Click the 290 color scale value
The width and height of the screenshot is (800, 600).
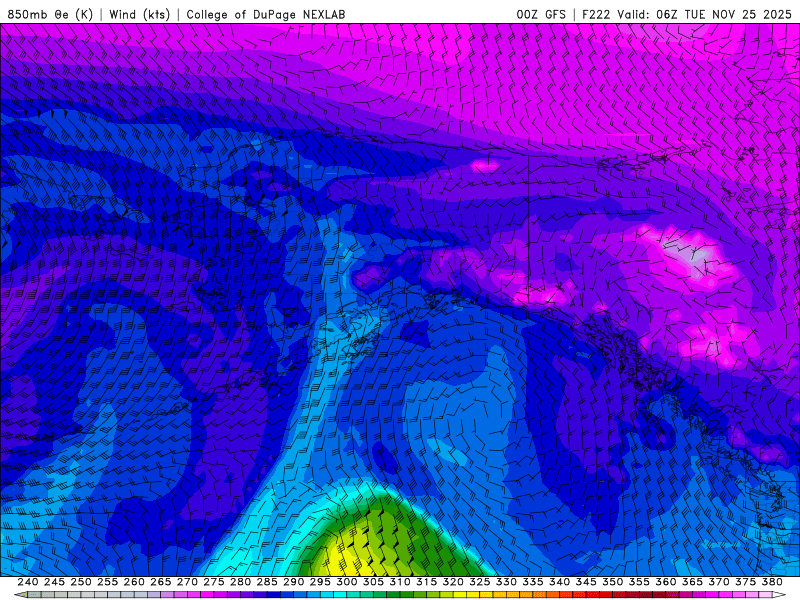point(293,582)
